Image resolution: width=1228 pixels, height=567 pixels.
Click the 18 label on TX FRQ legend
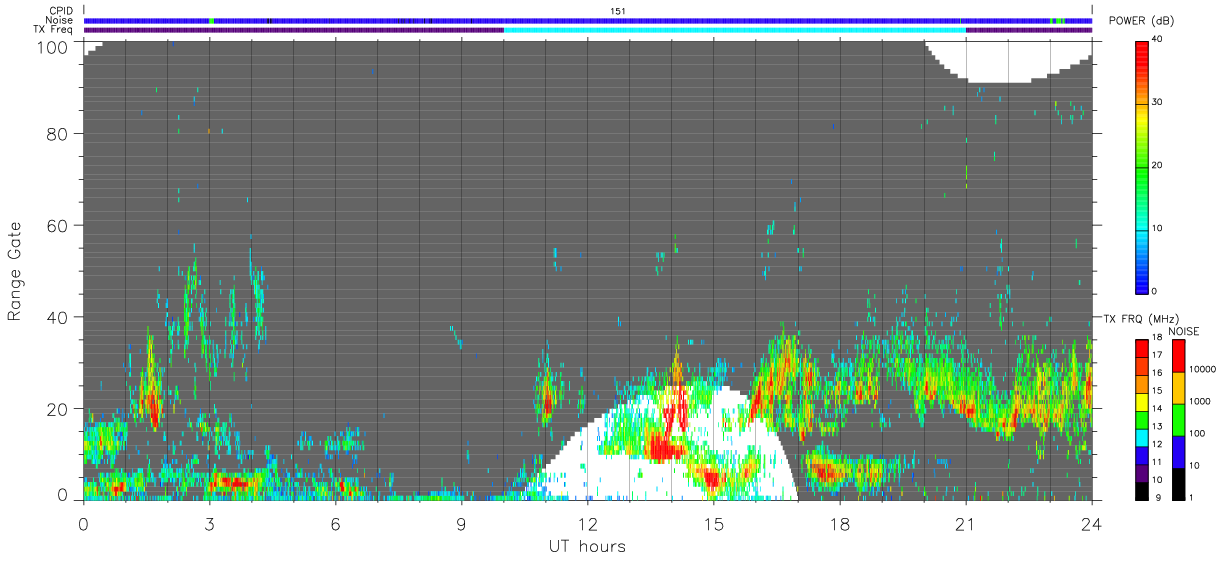tap(1157, 339)
